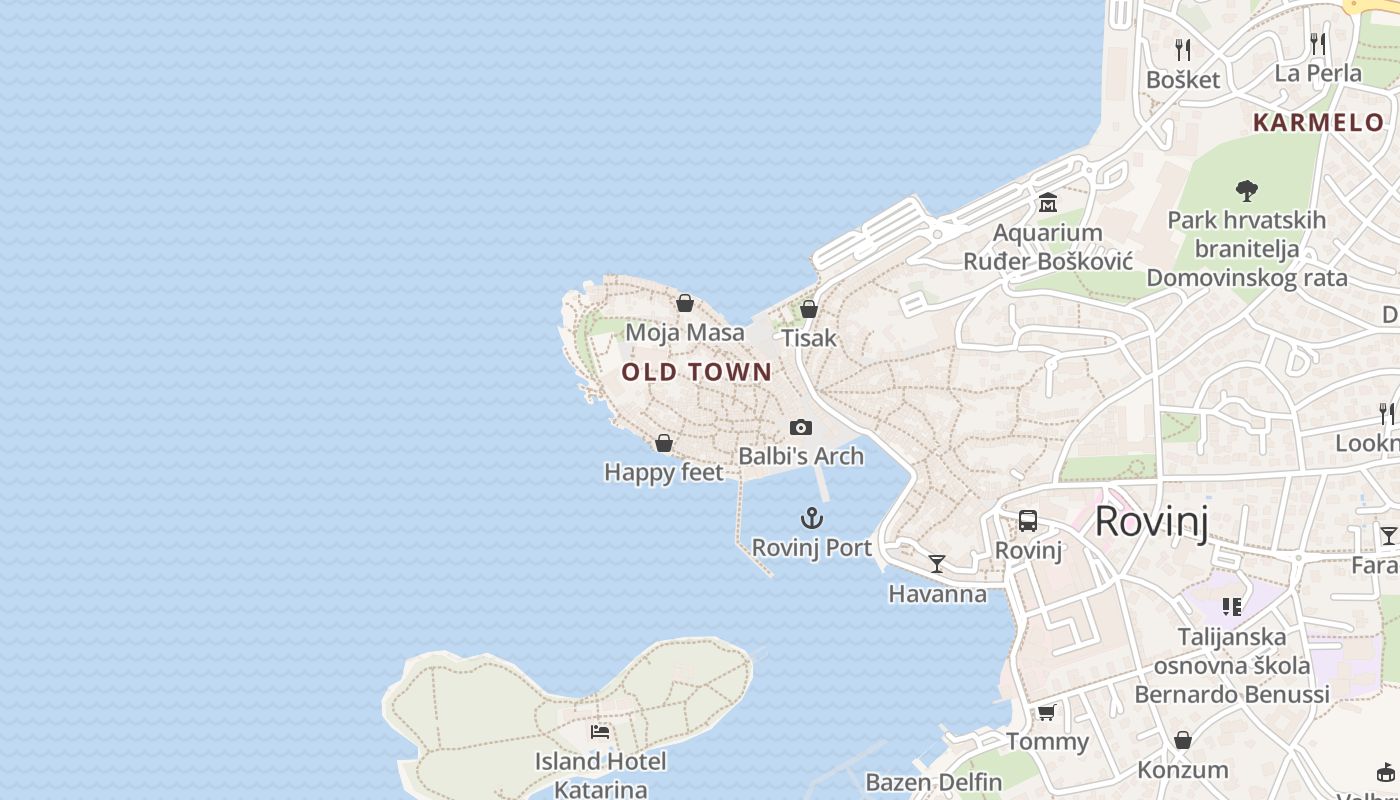The height and width of the screenshot is (800, 1400).
Task: Select the KARMELO neighborhood label
Action: point(1318,123)
